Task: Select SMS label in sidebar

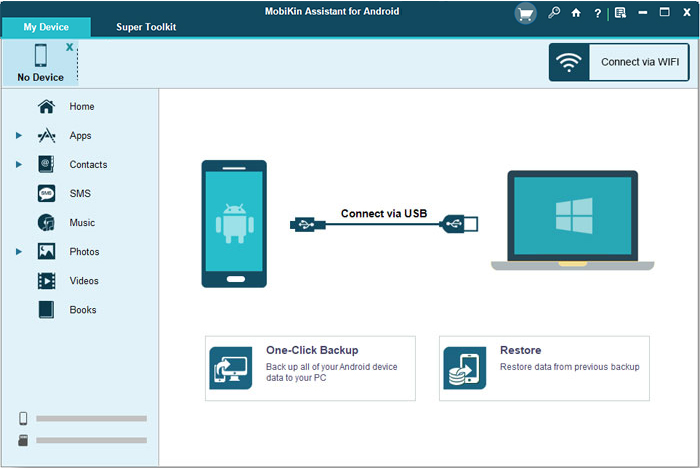Action: point(80,193)
